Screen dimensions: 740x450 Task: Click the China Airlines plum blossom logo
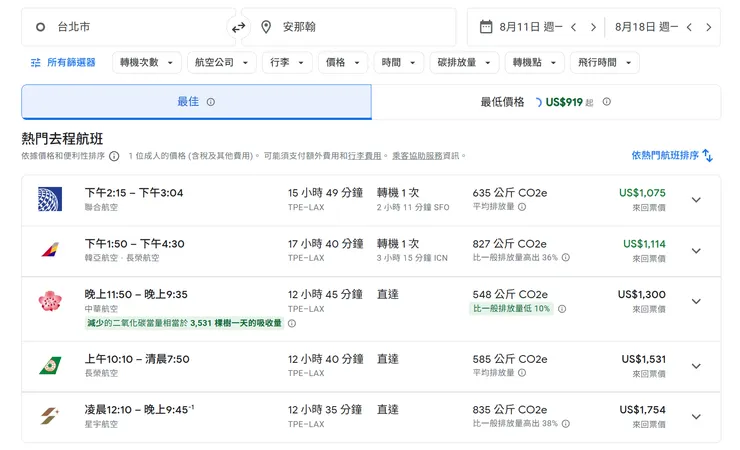(50, 301)
